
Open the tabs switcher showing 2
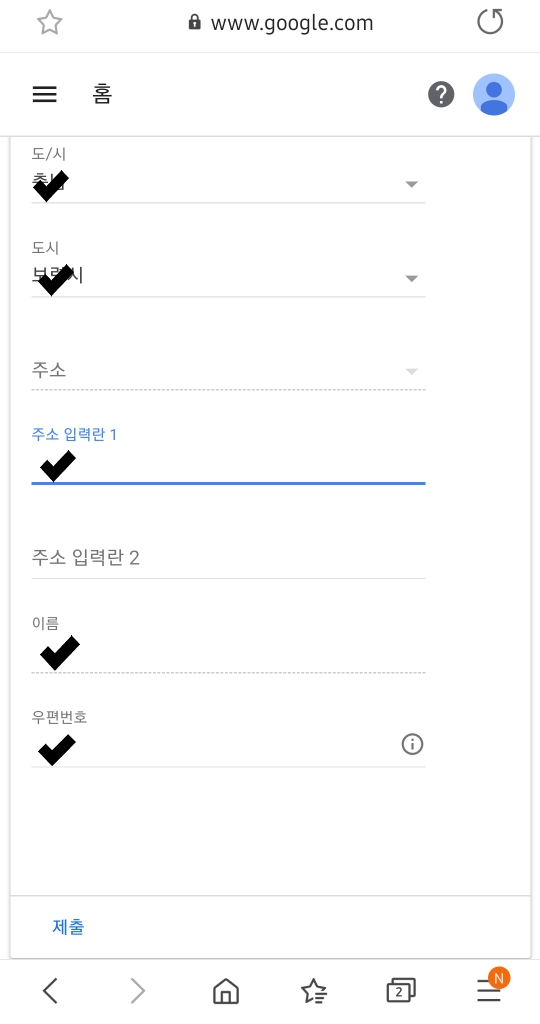[x=400, y=991]
